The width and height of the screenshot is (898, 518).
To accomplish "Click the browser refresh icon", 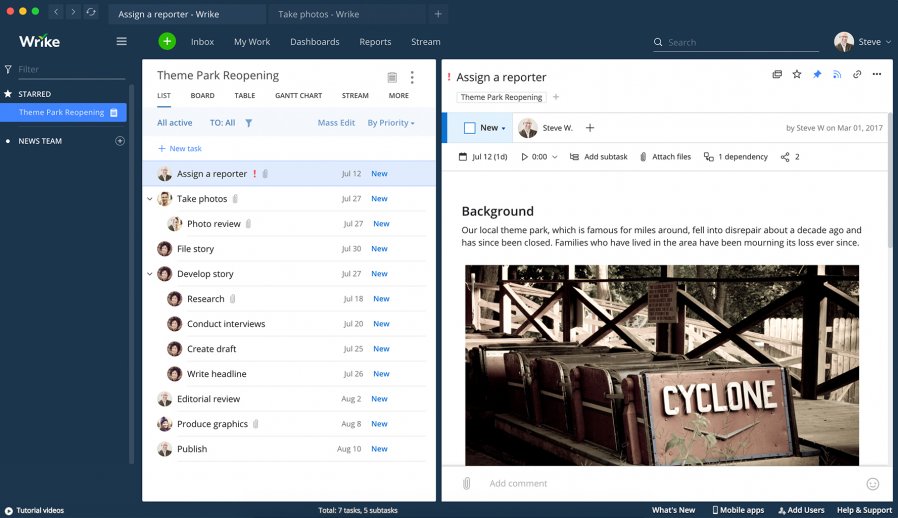I will 91,11.
